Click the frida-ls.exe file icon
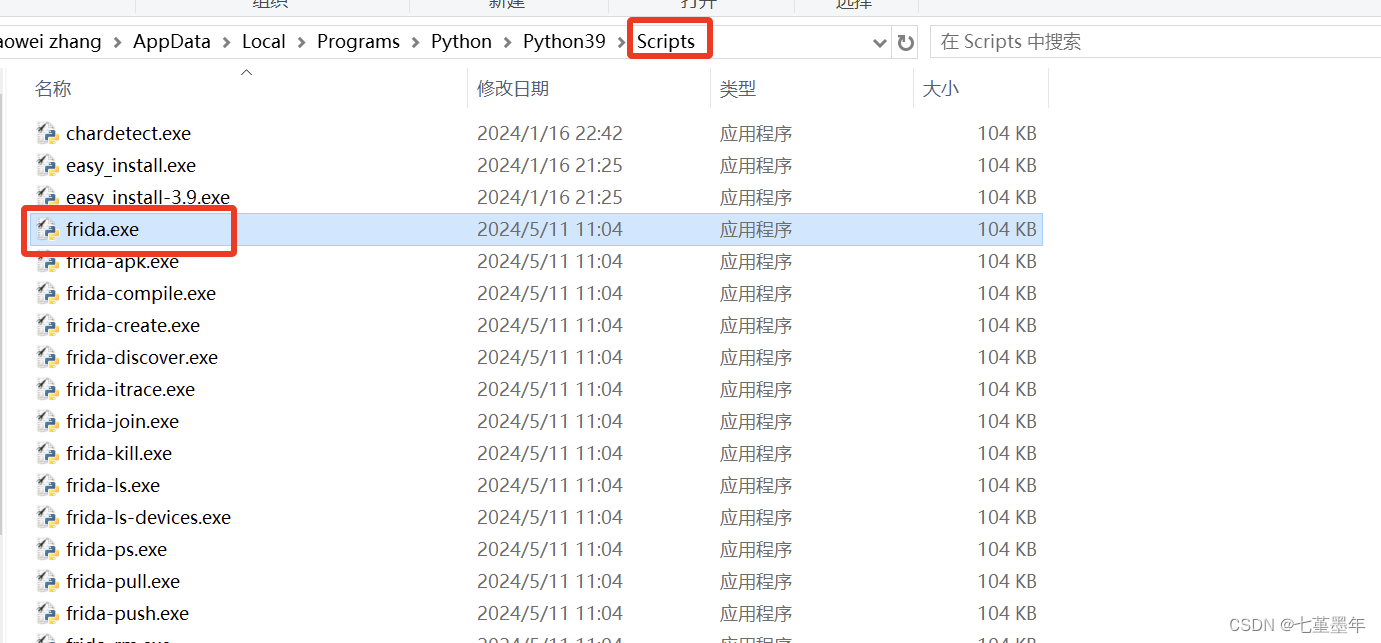 47,485
